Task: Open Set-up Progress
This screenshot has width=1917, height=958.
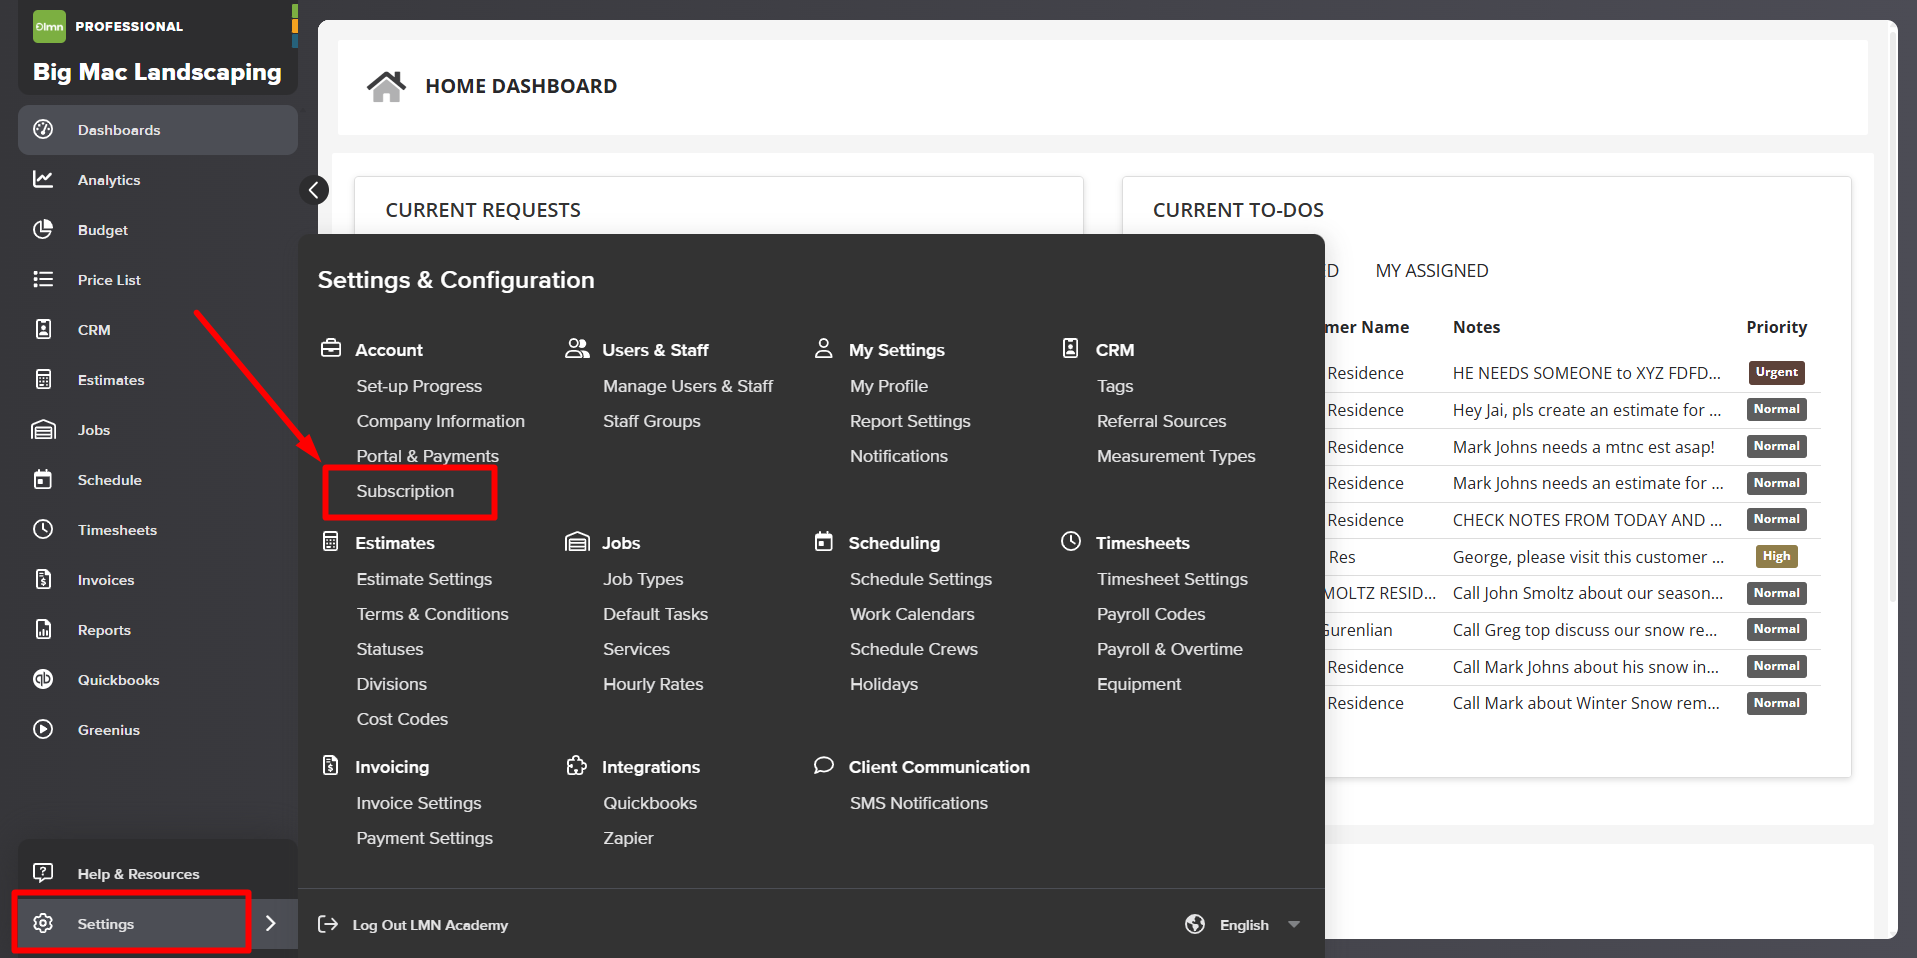Action: [419, 386]
